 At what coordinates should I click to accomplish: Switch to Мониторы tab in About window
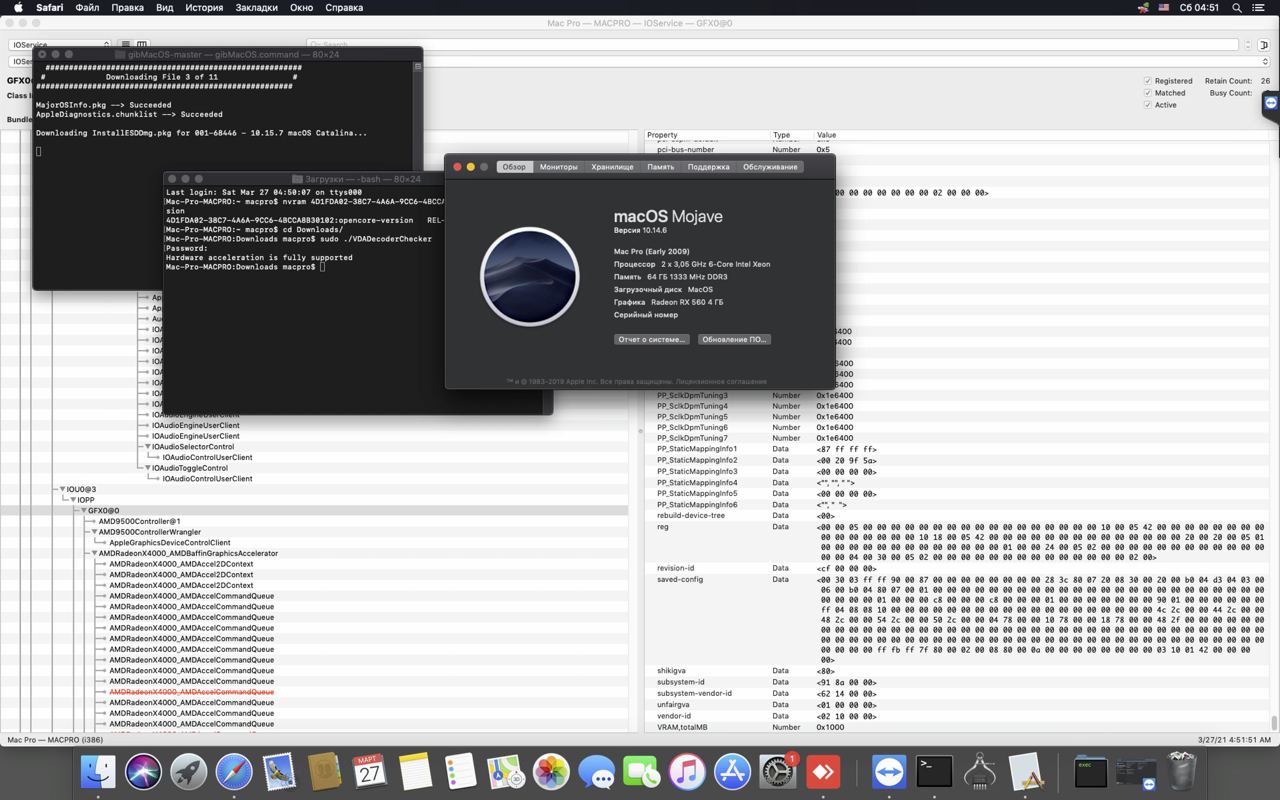(x=559, y=167)
